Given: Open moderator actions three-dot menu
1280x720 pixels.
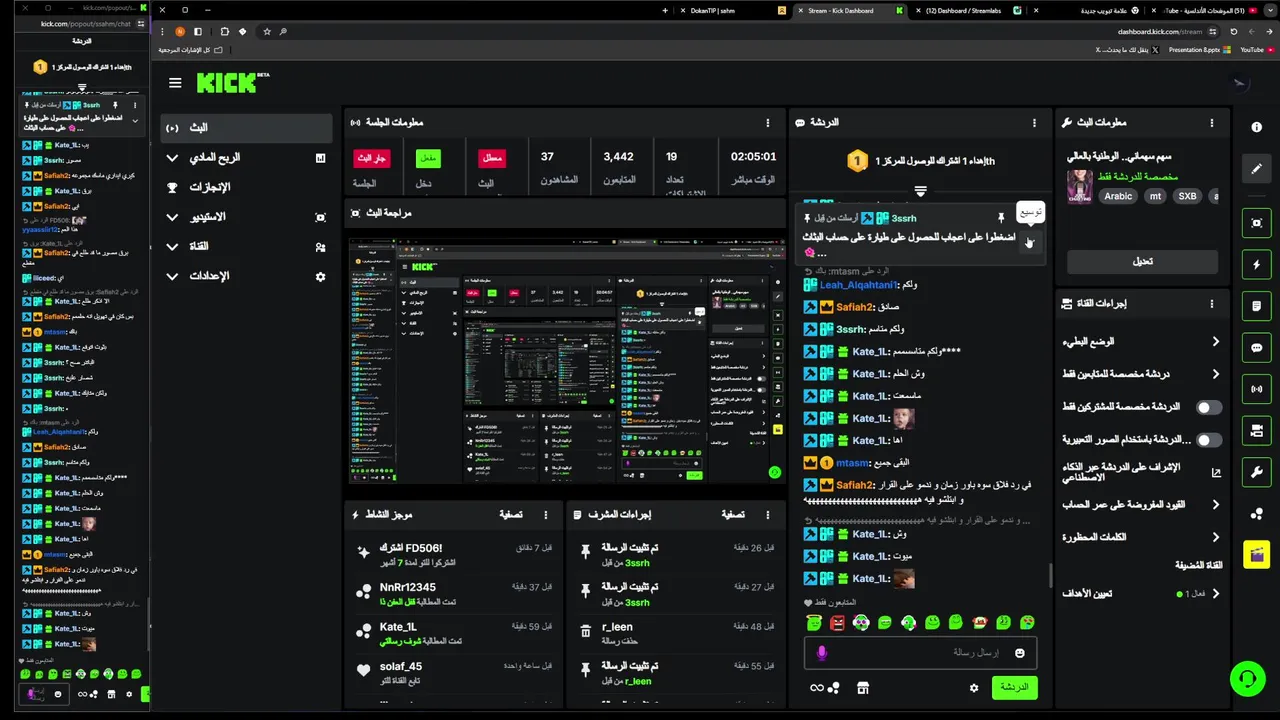Looking at the screenshot, I should 768,515.
